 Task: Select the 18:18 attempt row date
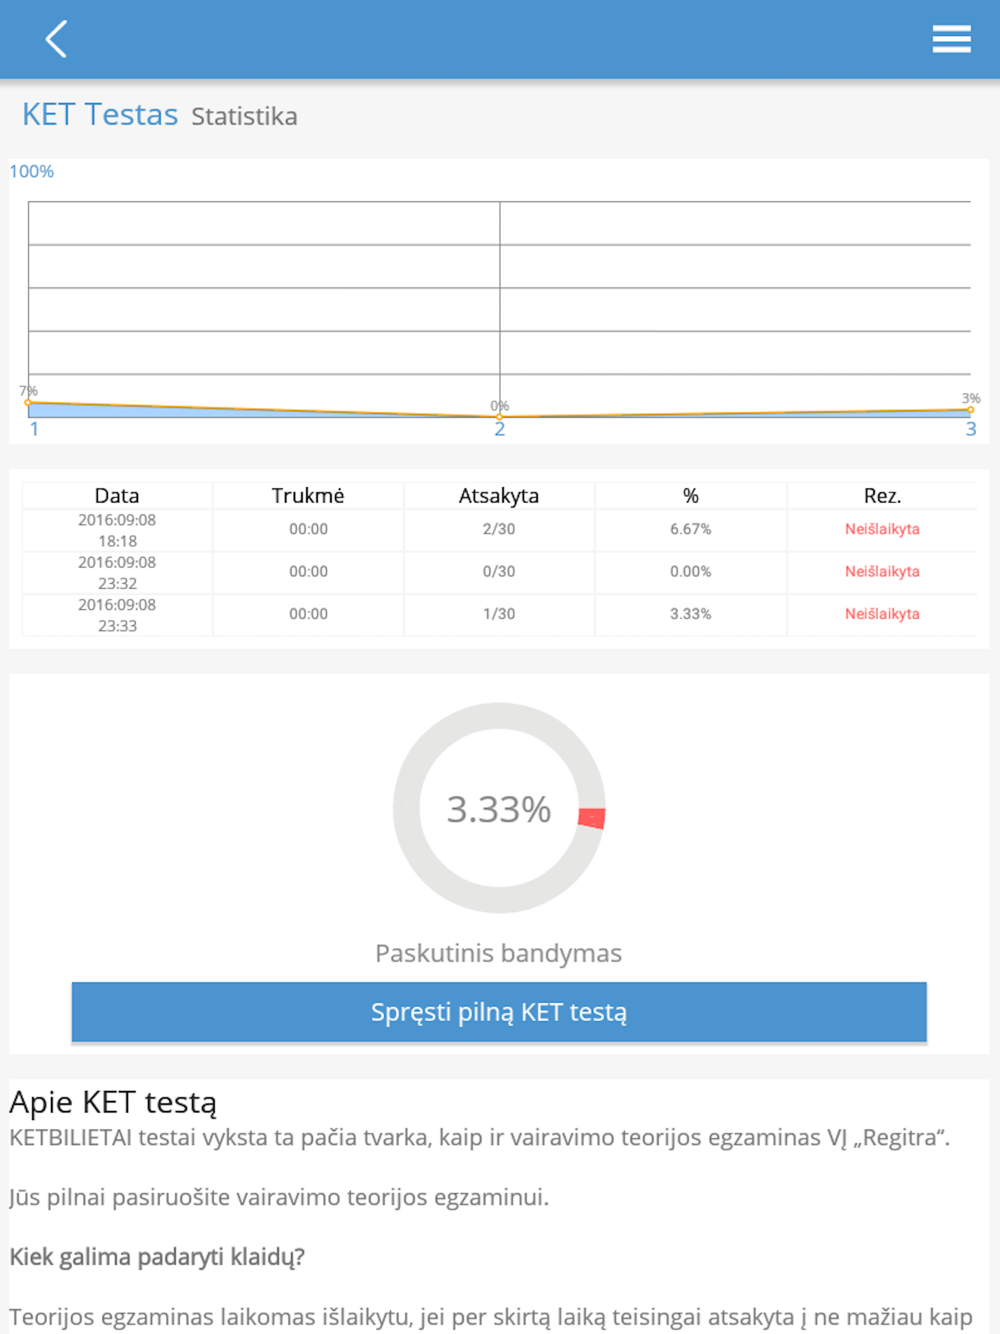coord(117,530)
